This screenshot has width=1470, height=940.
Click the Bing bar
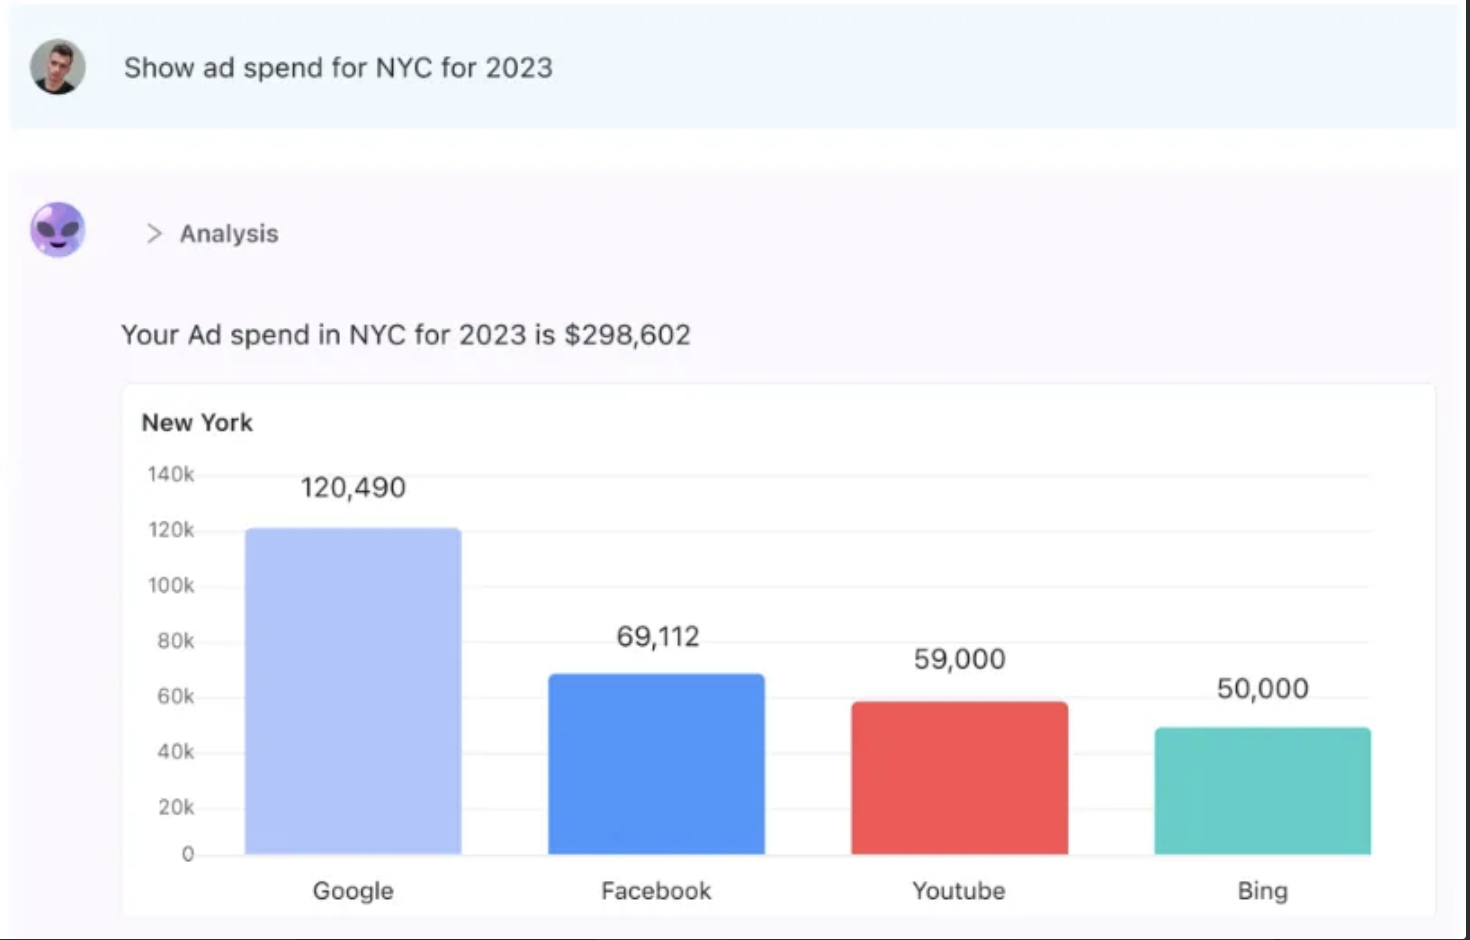tap(1263, 790)
